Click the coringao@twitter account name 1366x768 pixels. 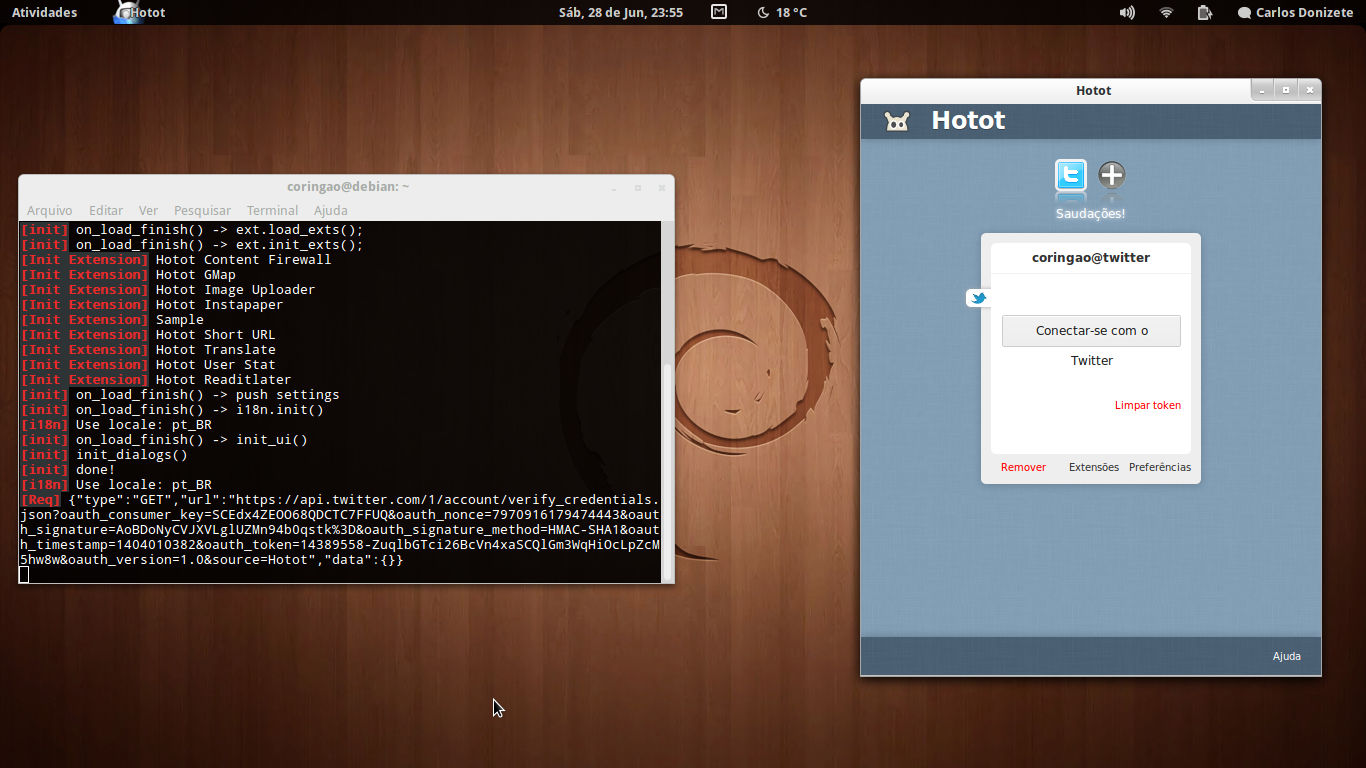[1091, 257]
